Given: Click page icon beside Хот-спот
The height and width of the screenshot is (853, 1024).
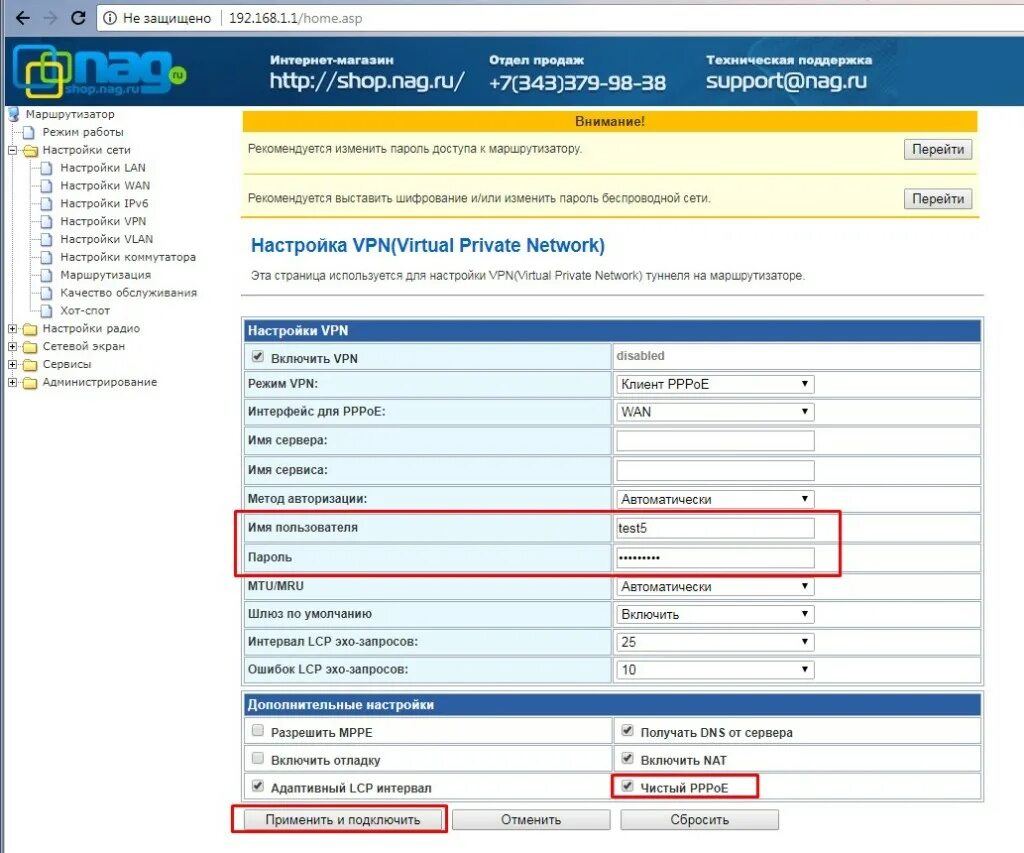Looking at the screenshot, I should 46,311.
